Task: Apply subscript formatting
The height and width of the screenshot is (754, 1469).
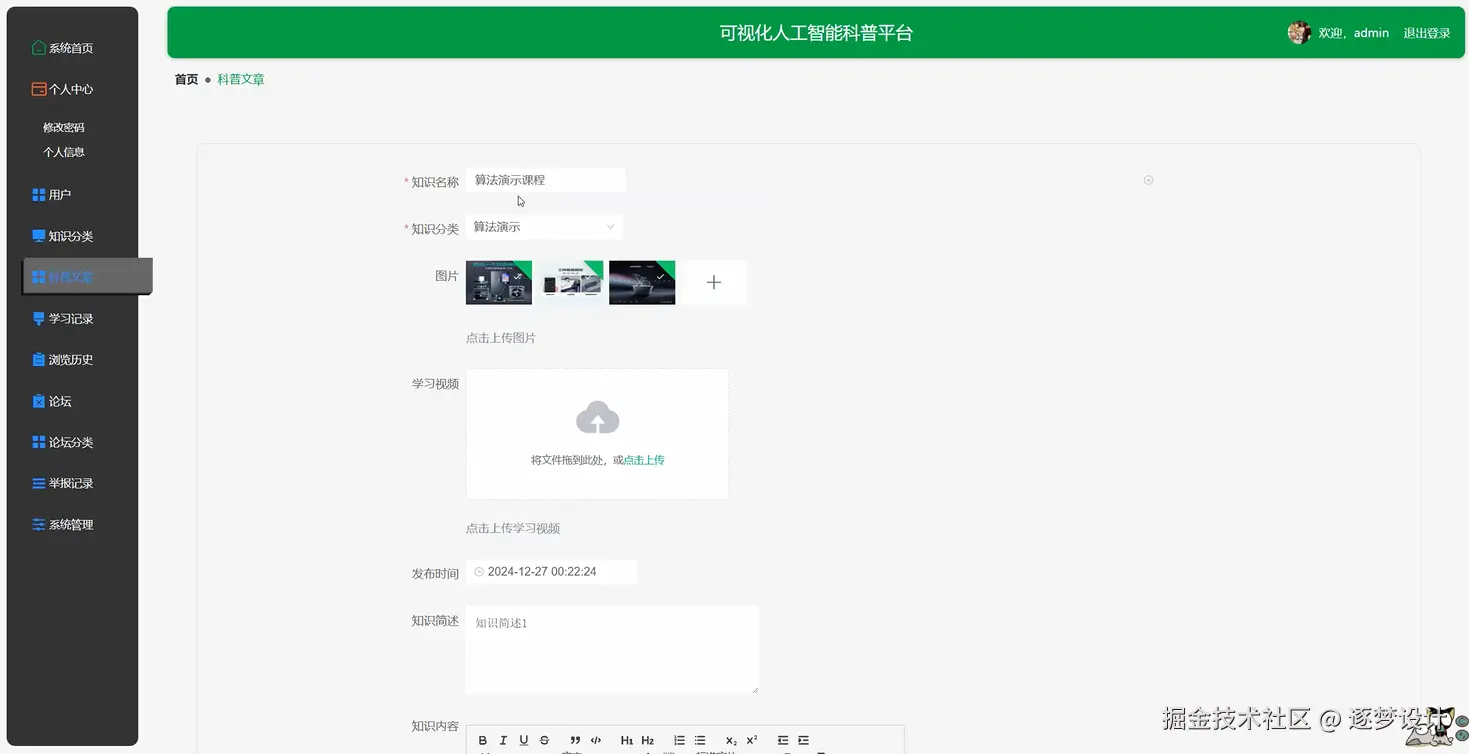Action: click(731, 740)
